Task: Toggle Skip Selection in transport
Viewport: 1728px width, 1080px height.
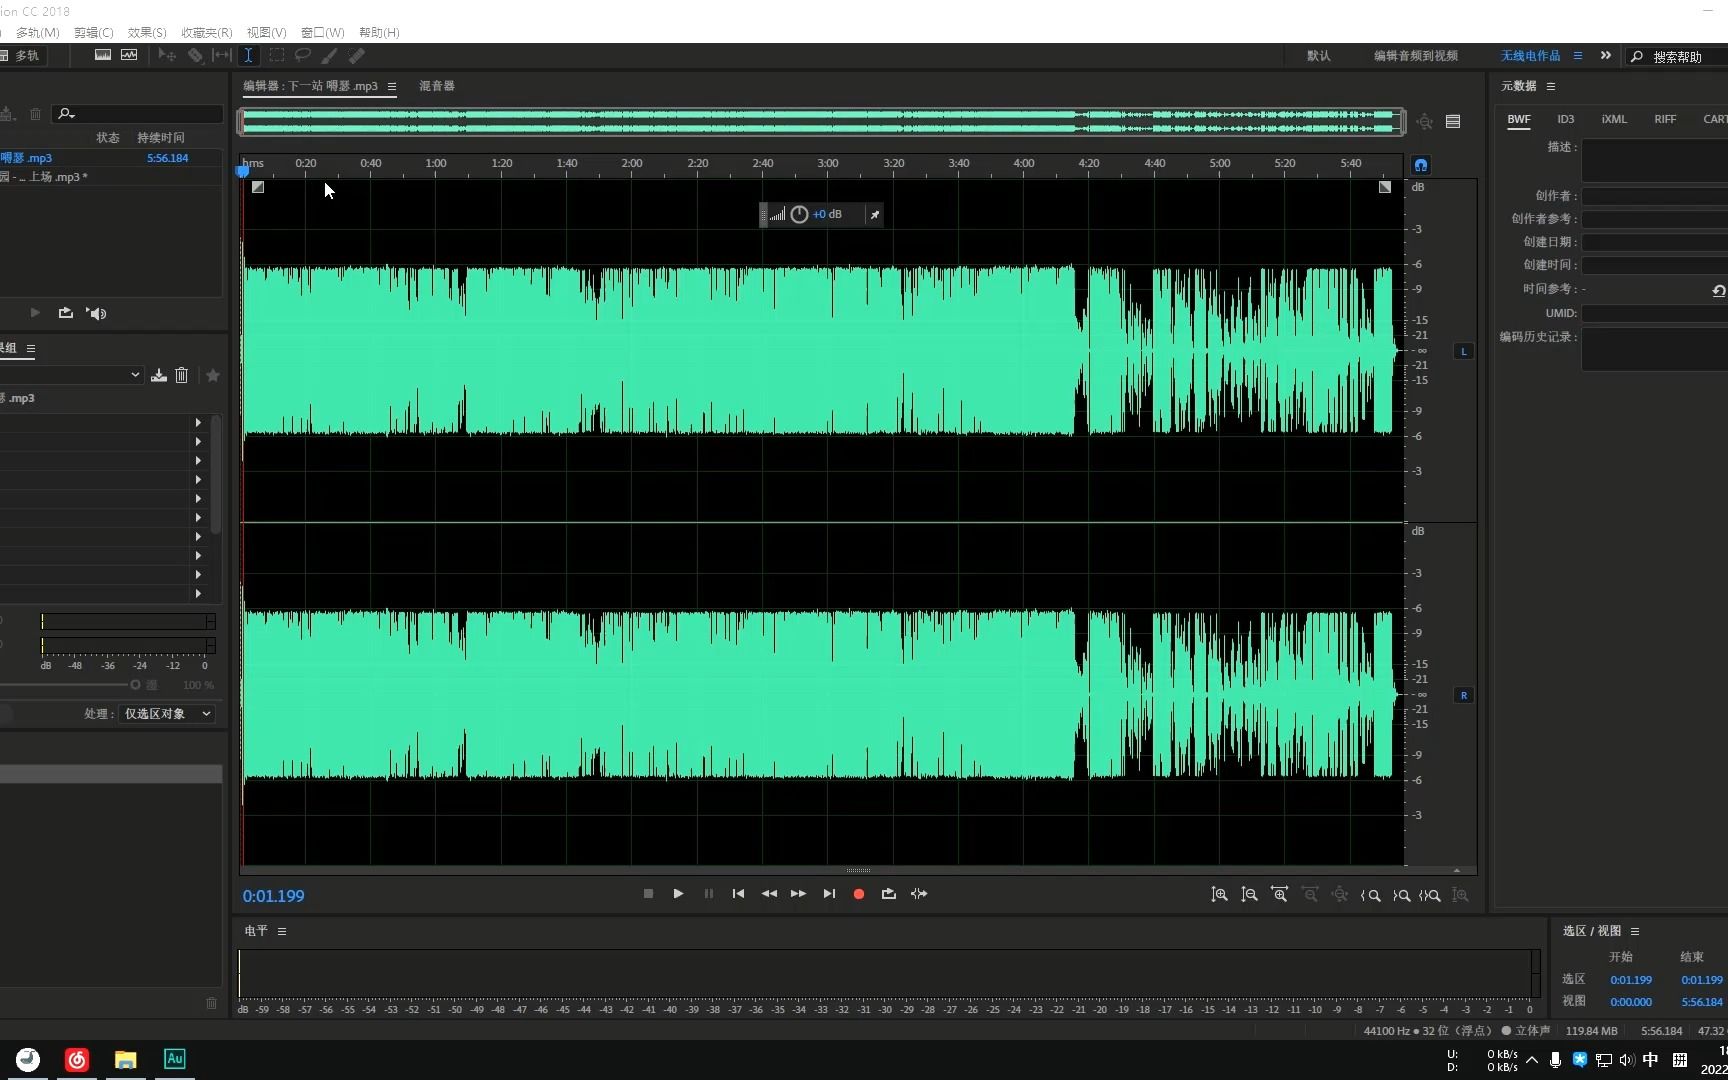Action: [x=919, y=894]
